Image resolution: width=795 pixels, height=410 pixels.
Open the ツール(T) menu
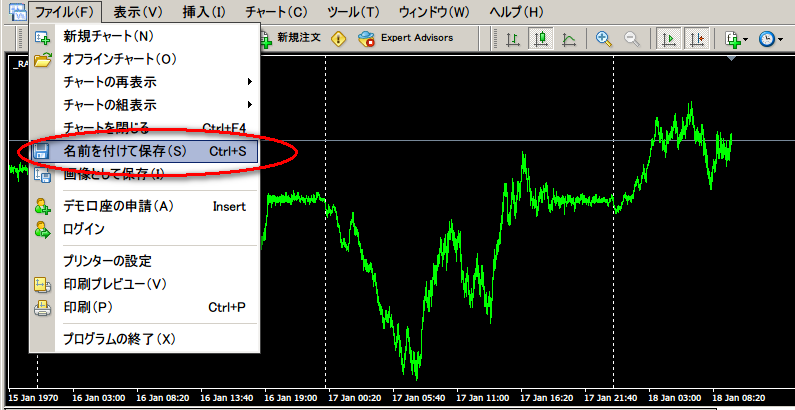[353, 12]
